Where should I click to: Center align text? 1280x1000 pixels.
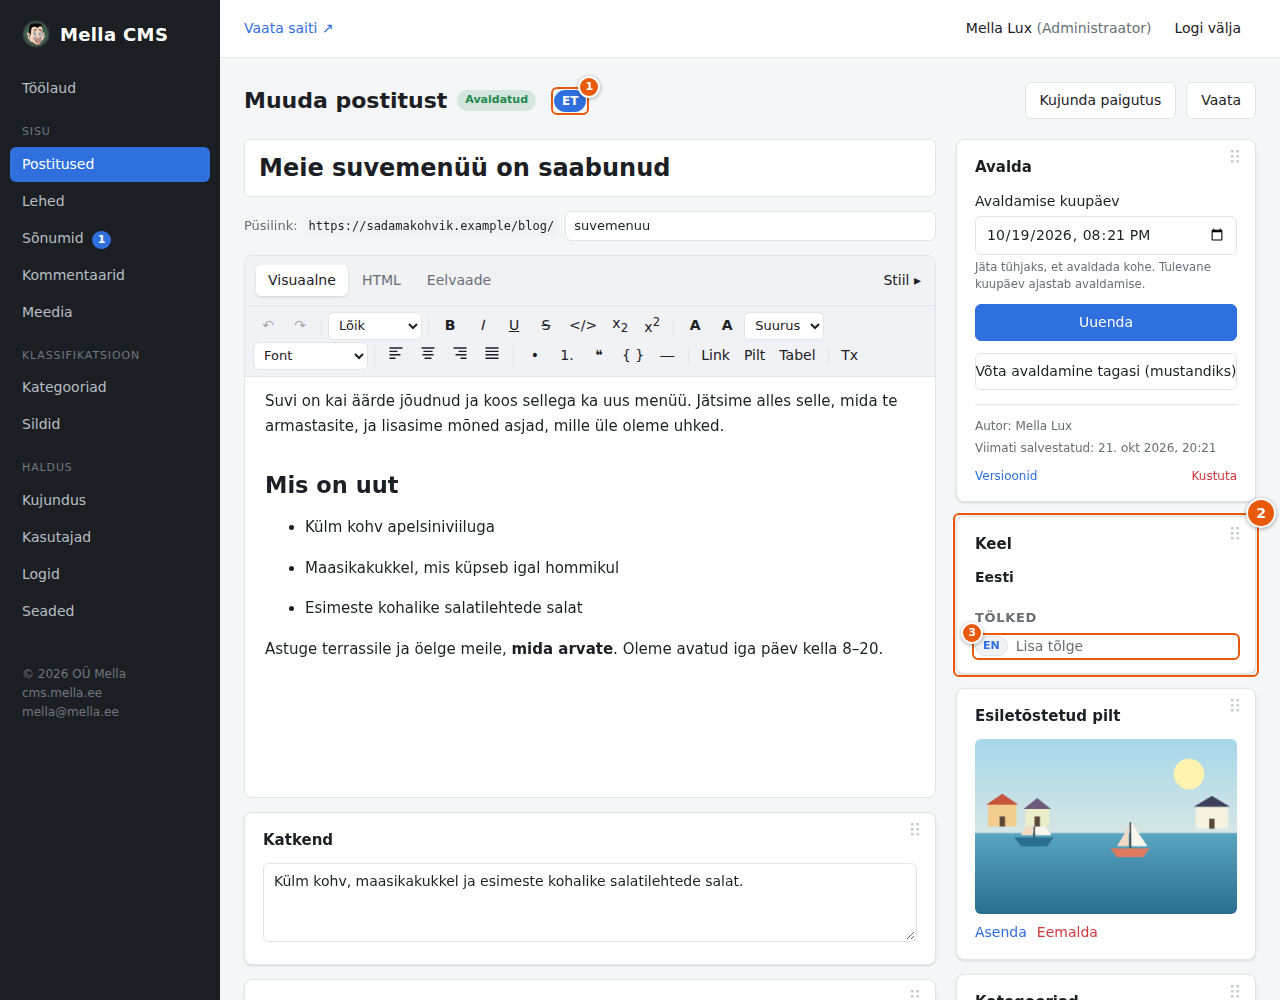428,354
